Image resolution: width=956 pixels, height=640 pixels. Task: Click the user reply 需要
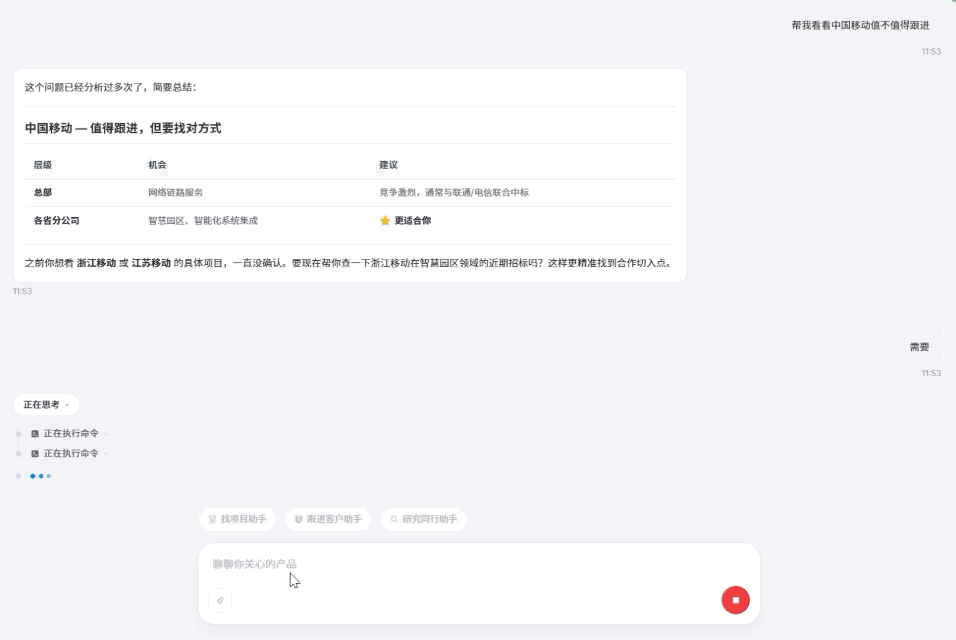919,347
